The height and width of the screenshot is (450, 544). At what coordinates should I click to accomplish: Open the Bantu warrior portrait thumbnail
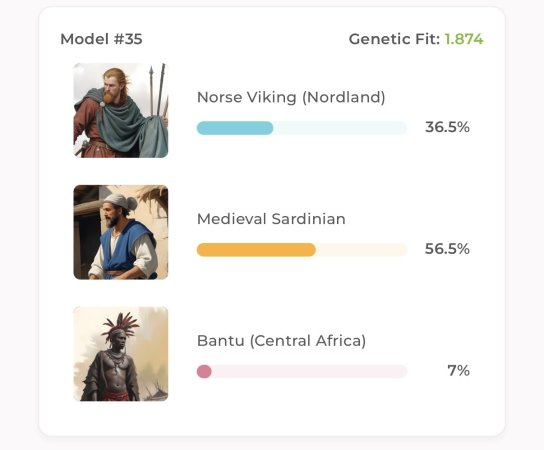[121, 354]
